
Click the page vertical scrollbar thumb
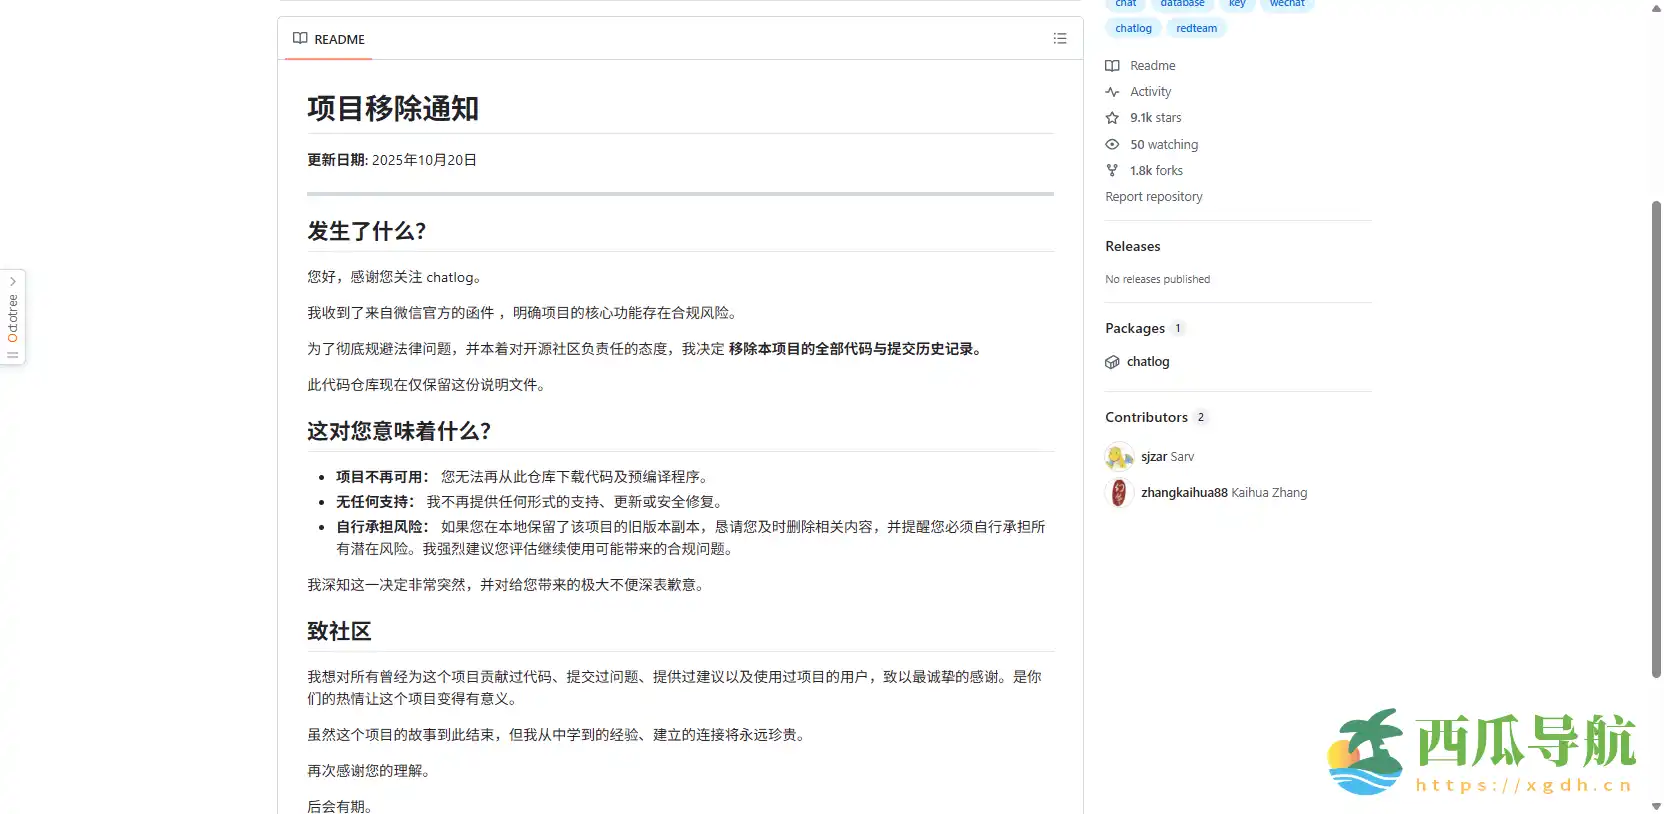coord(1656,440)
